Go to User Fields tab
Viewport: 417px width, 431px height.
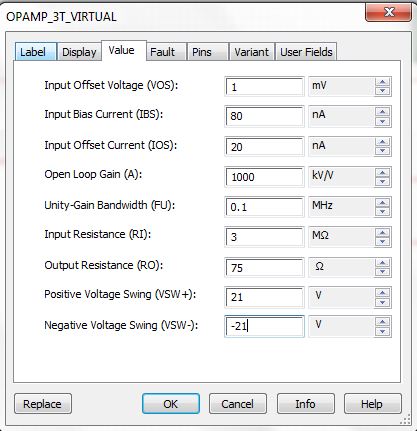click(306, 52)
